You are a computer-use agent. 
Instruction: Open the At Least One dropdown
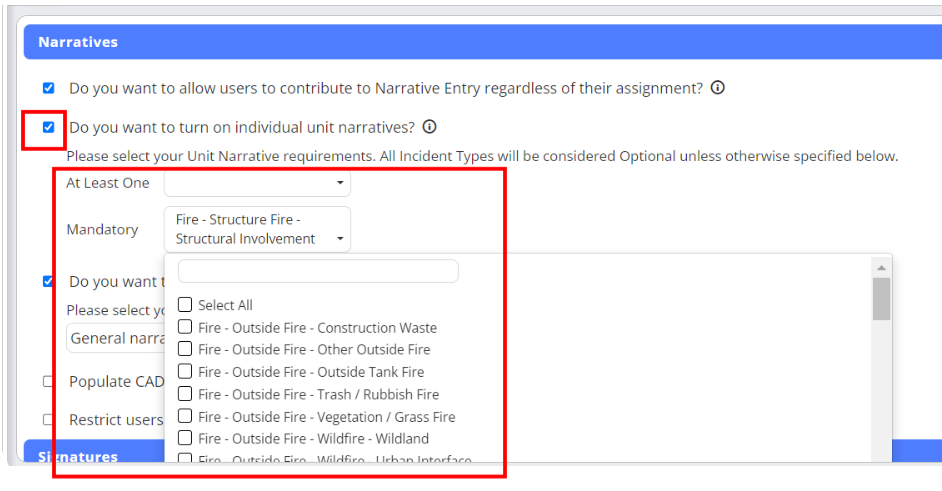(x=257, y=183)
